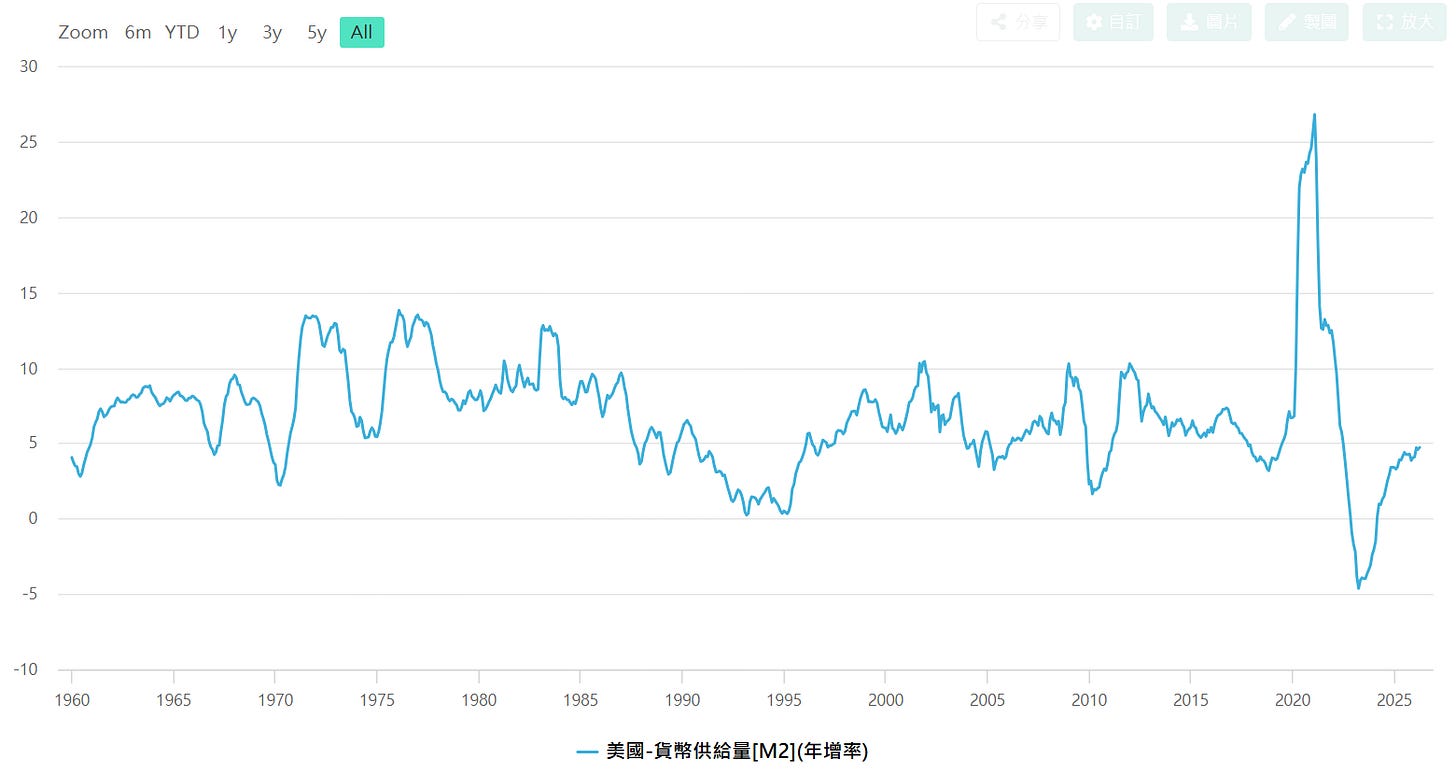Viewport: 1456px width, 776px height.
Task: Click the "Zoom" label text
Action: click(83, 32)
